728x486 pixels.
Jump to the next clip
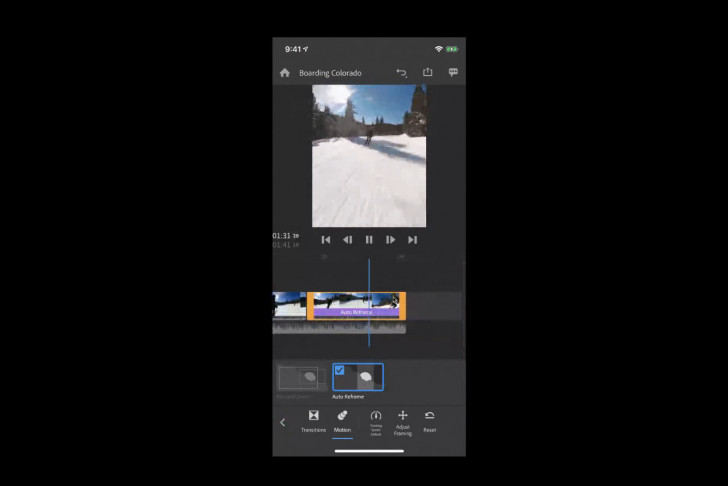(x=412, y=240)
